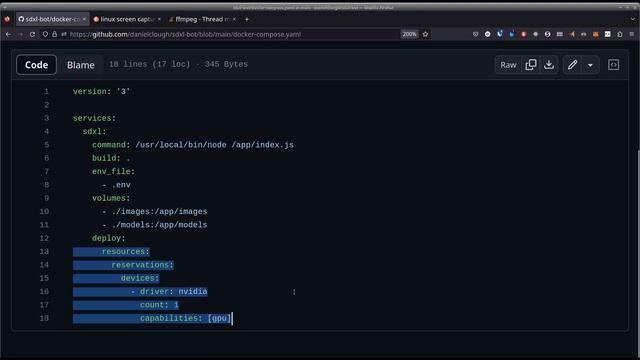The image size is (640, 360).
Task: Reload the current page
Action: [x=32, y=34]
